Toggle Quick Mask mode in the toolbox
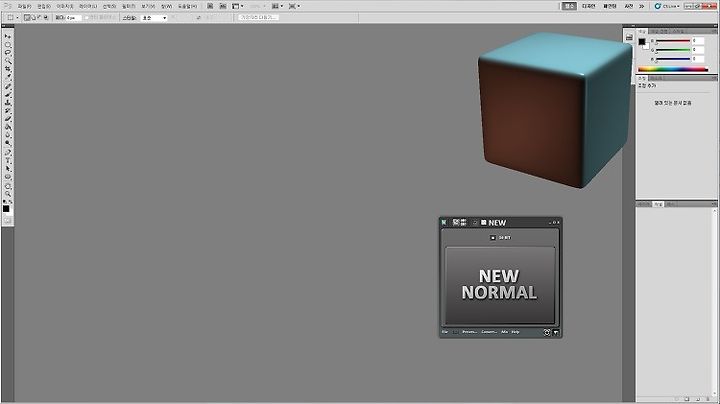Screen dimensions: 720x404 pyautogui.click(x=7, y=221)
